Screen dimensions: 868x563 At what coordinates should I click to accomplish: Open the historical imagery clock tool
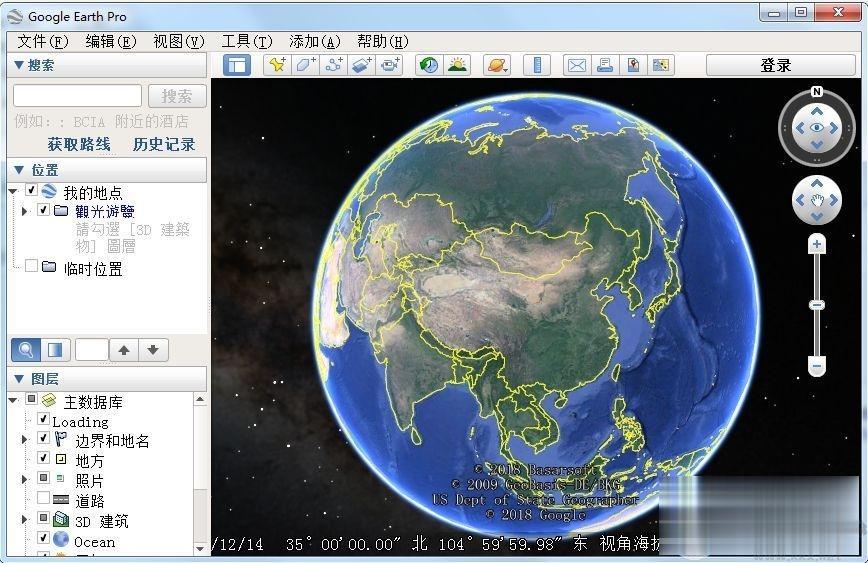tap(428, 65)
